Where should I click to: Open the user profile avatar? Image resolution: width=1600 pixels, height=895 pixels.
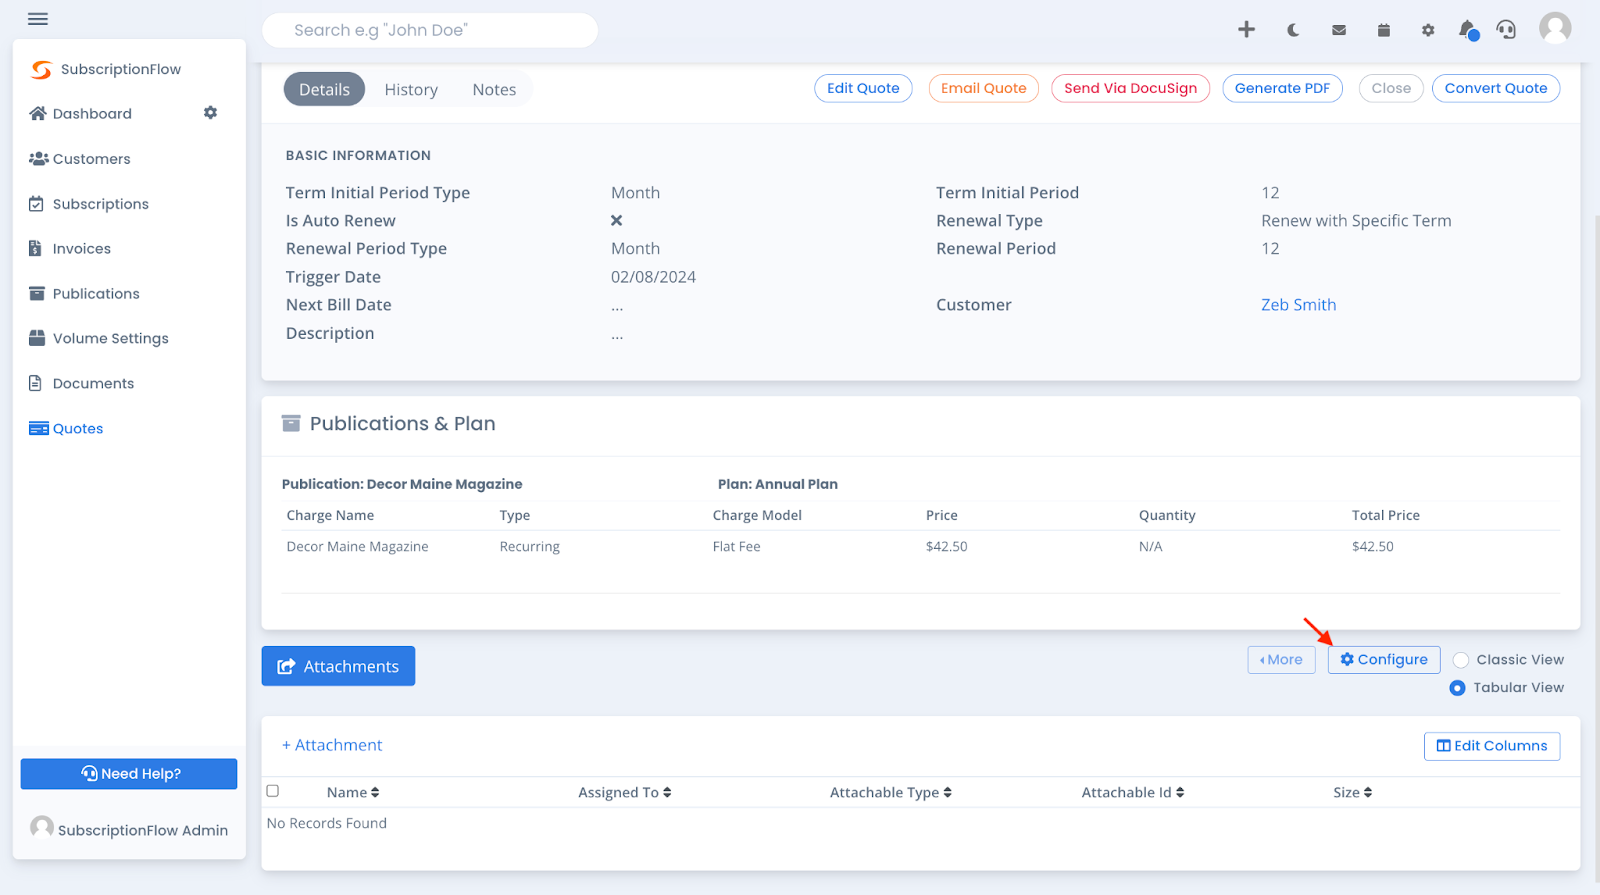point(1555,28)
